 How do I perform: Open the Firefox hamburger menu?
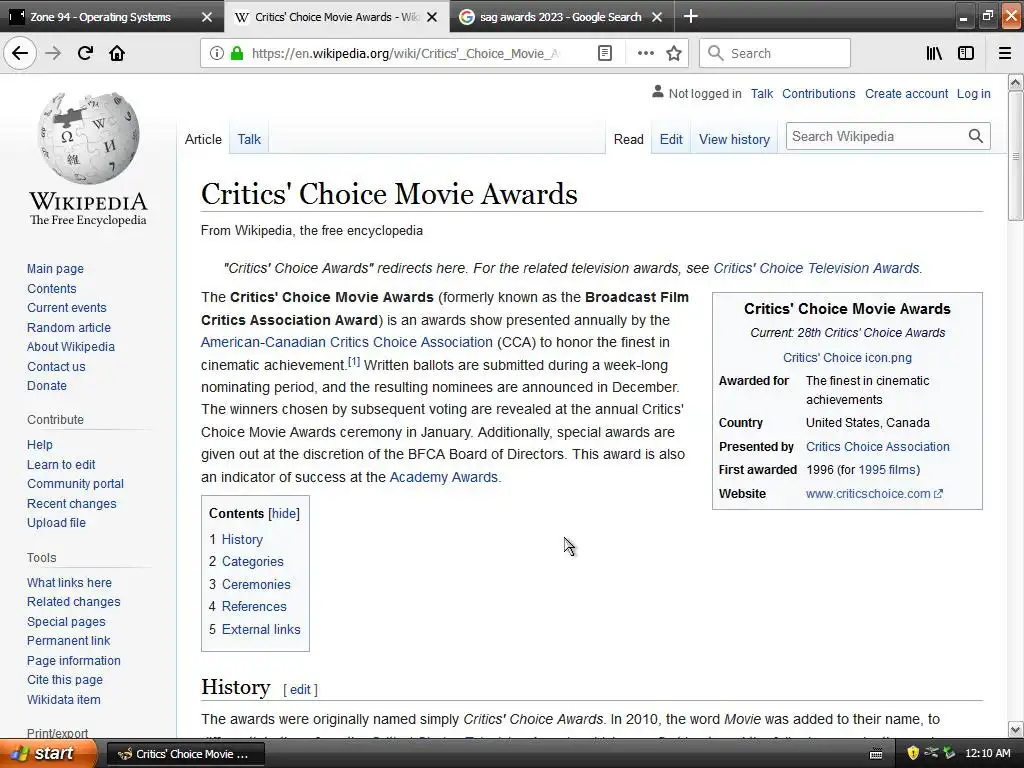[1005, 53]
